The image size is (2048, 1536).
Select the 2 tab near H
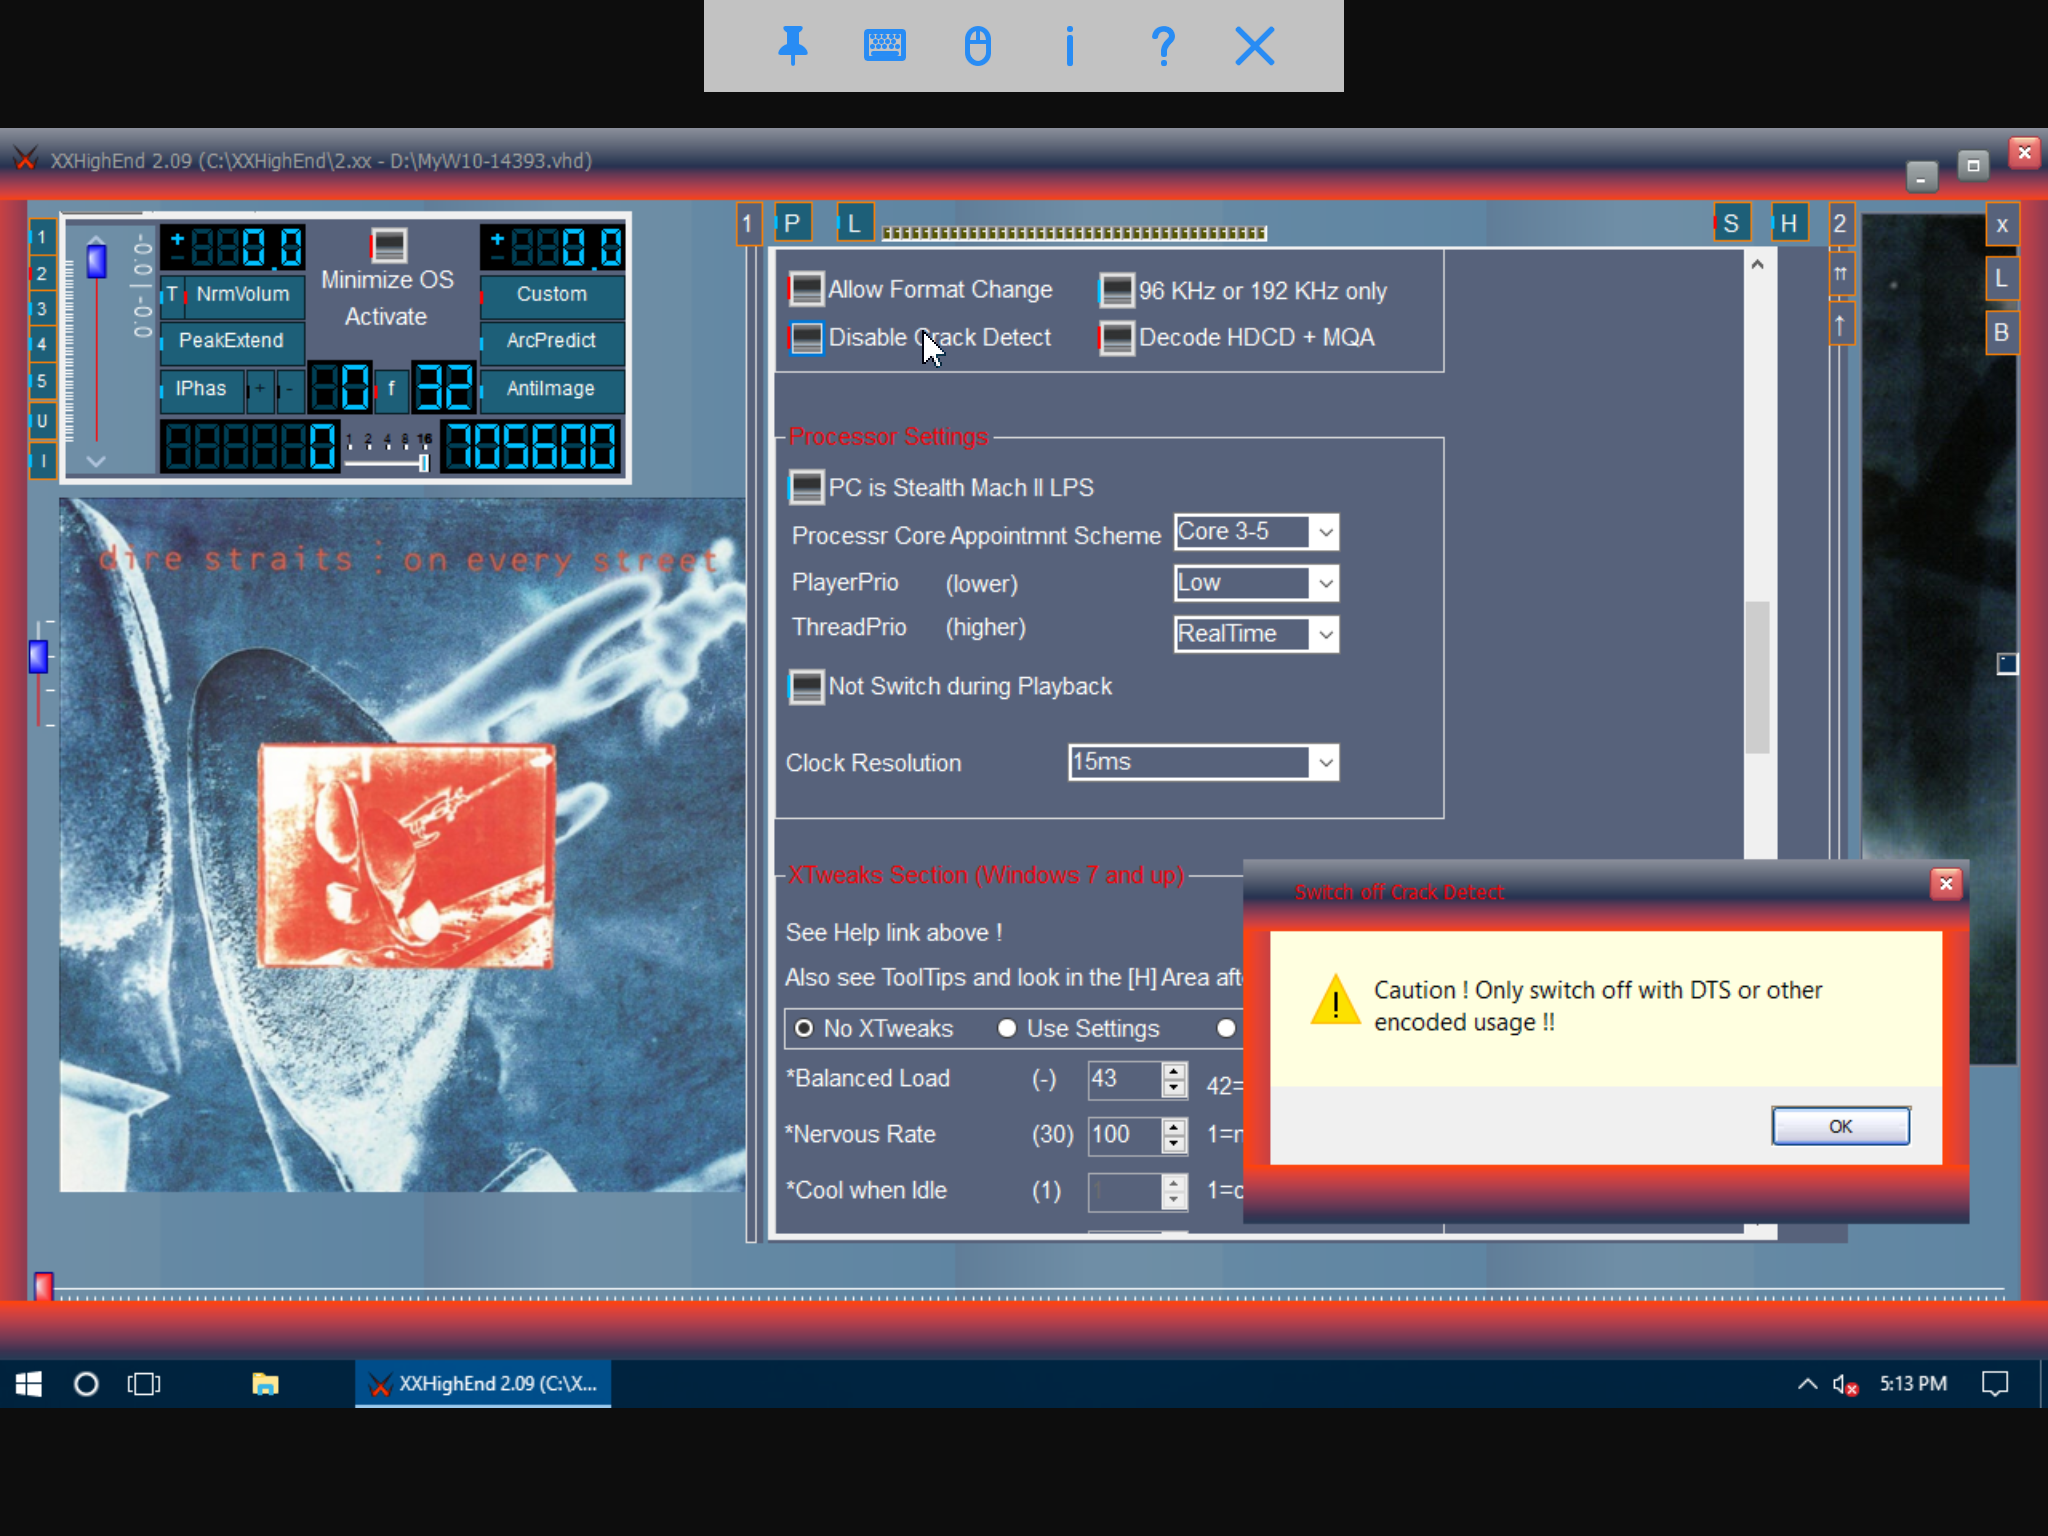pyautogui.click(x=1840, y=223)
